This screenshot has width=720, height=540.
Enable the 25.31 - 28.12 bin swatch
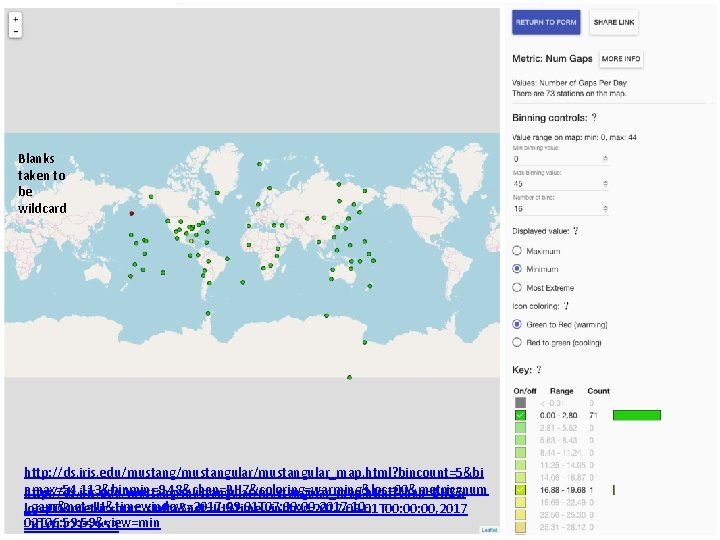(520, 527)
